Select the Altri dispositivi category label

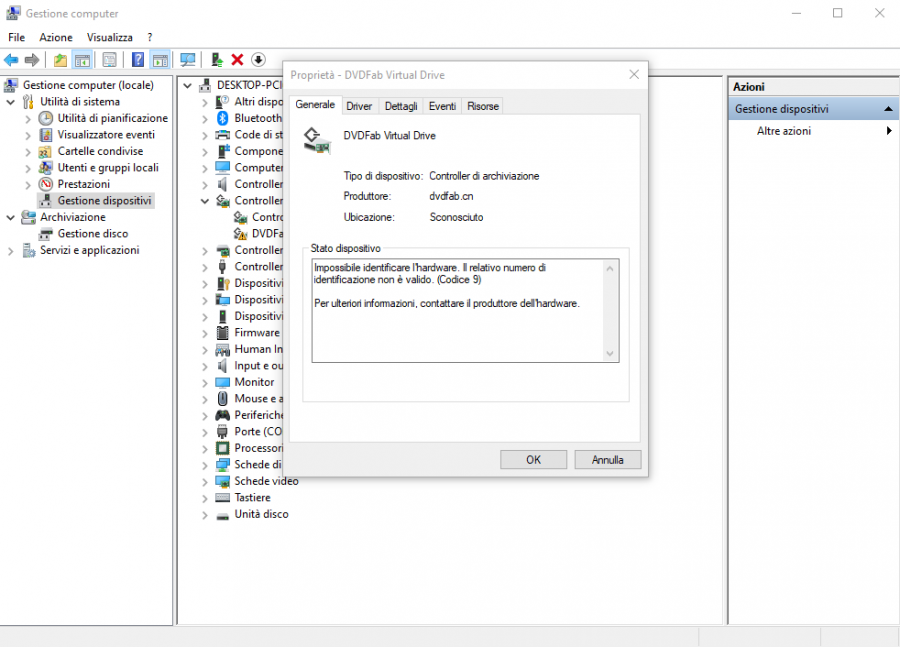click(x=258, y=102)
